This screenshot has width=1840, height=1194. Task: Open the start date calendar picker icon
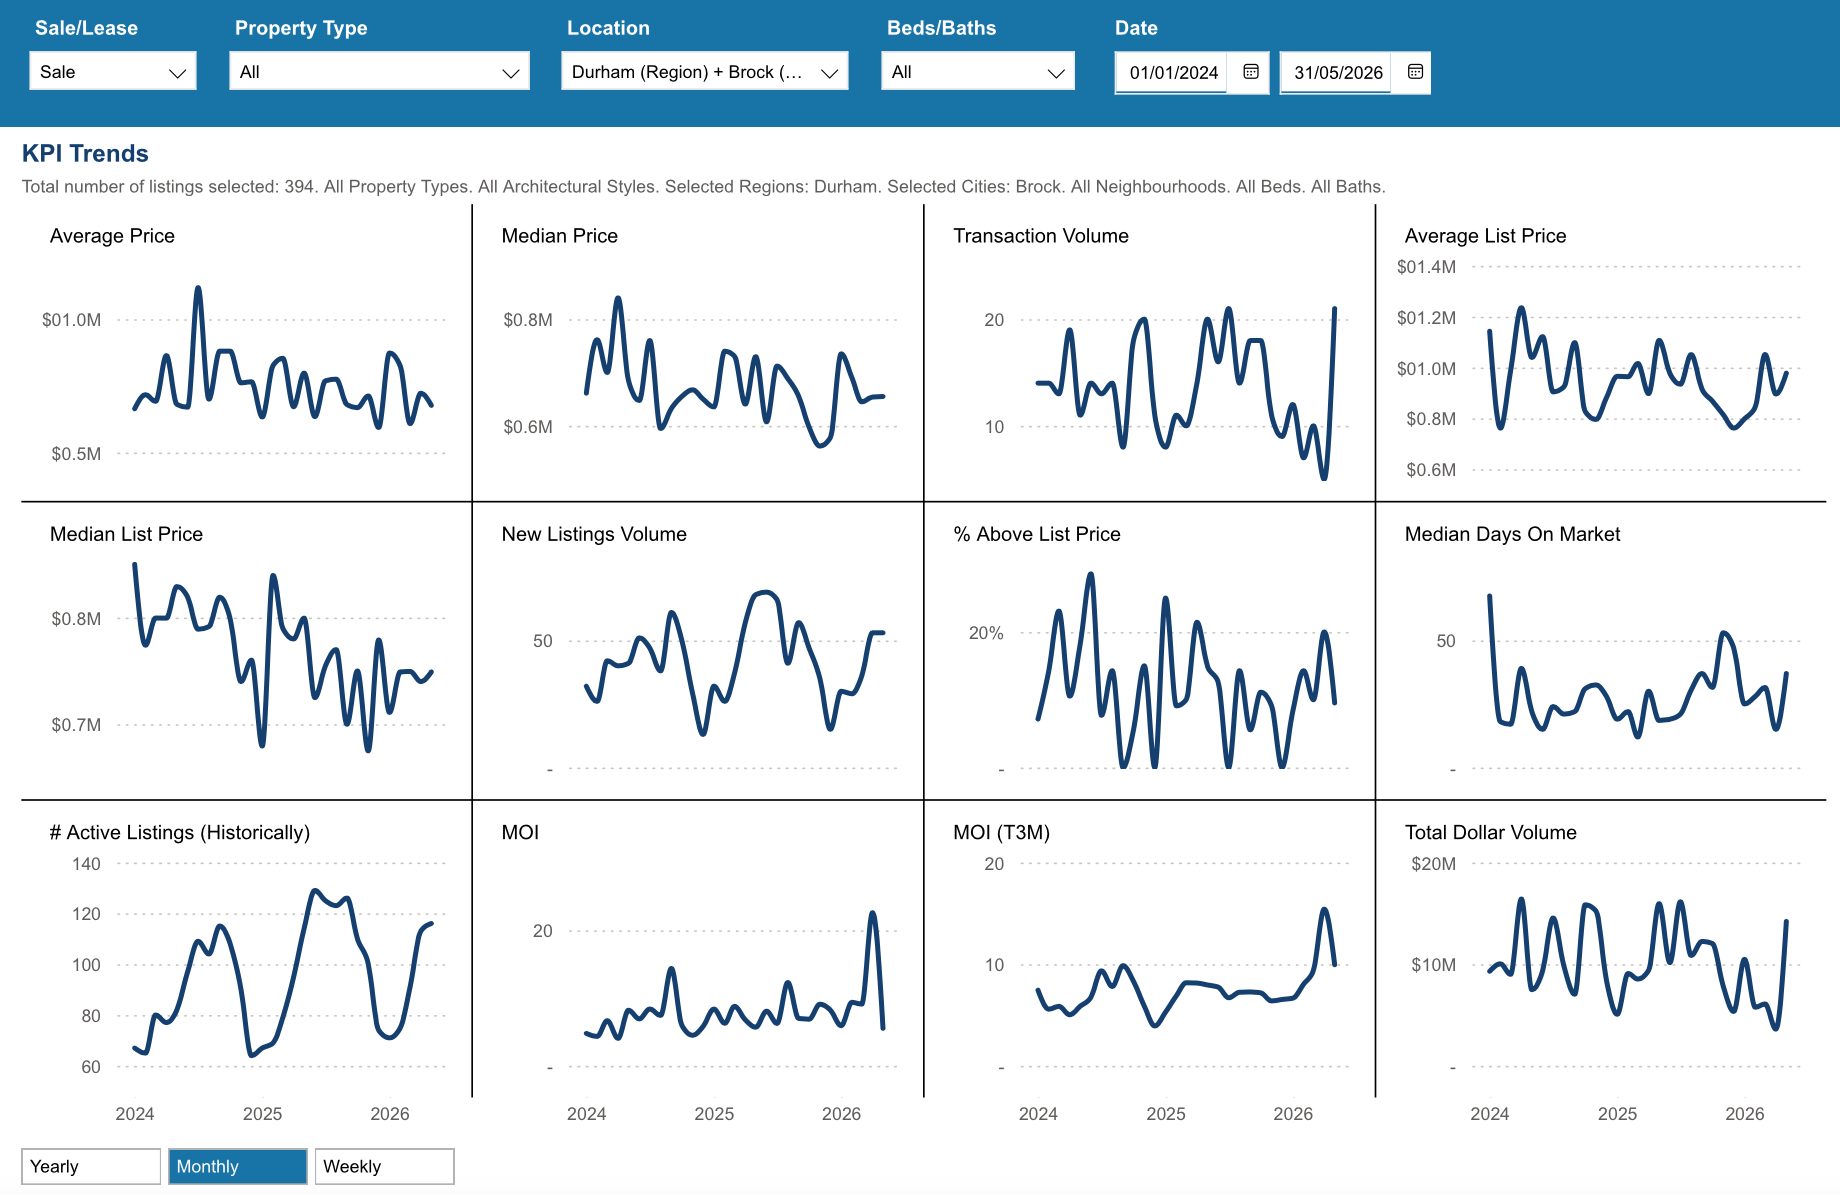(1250, 72)
